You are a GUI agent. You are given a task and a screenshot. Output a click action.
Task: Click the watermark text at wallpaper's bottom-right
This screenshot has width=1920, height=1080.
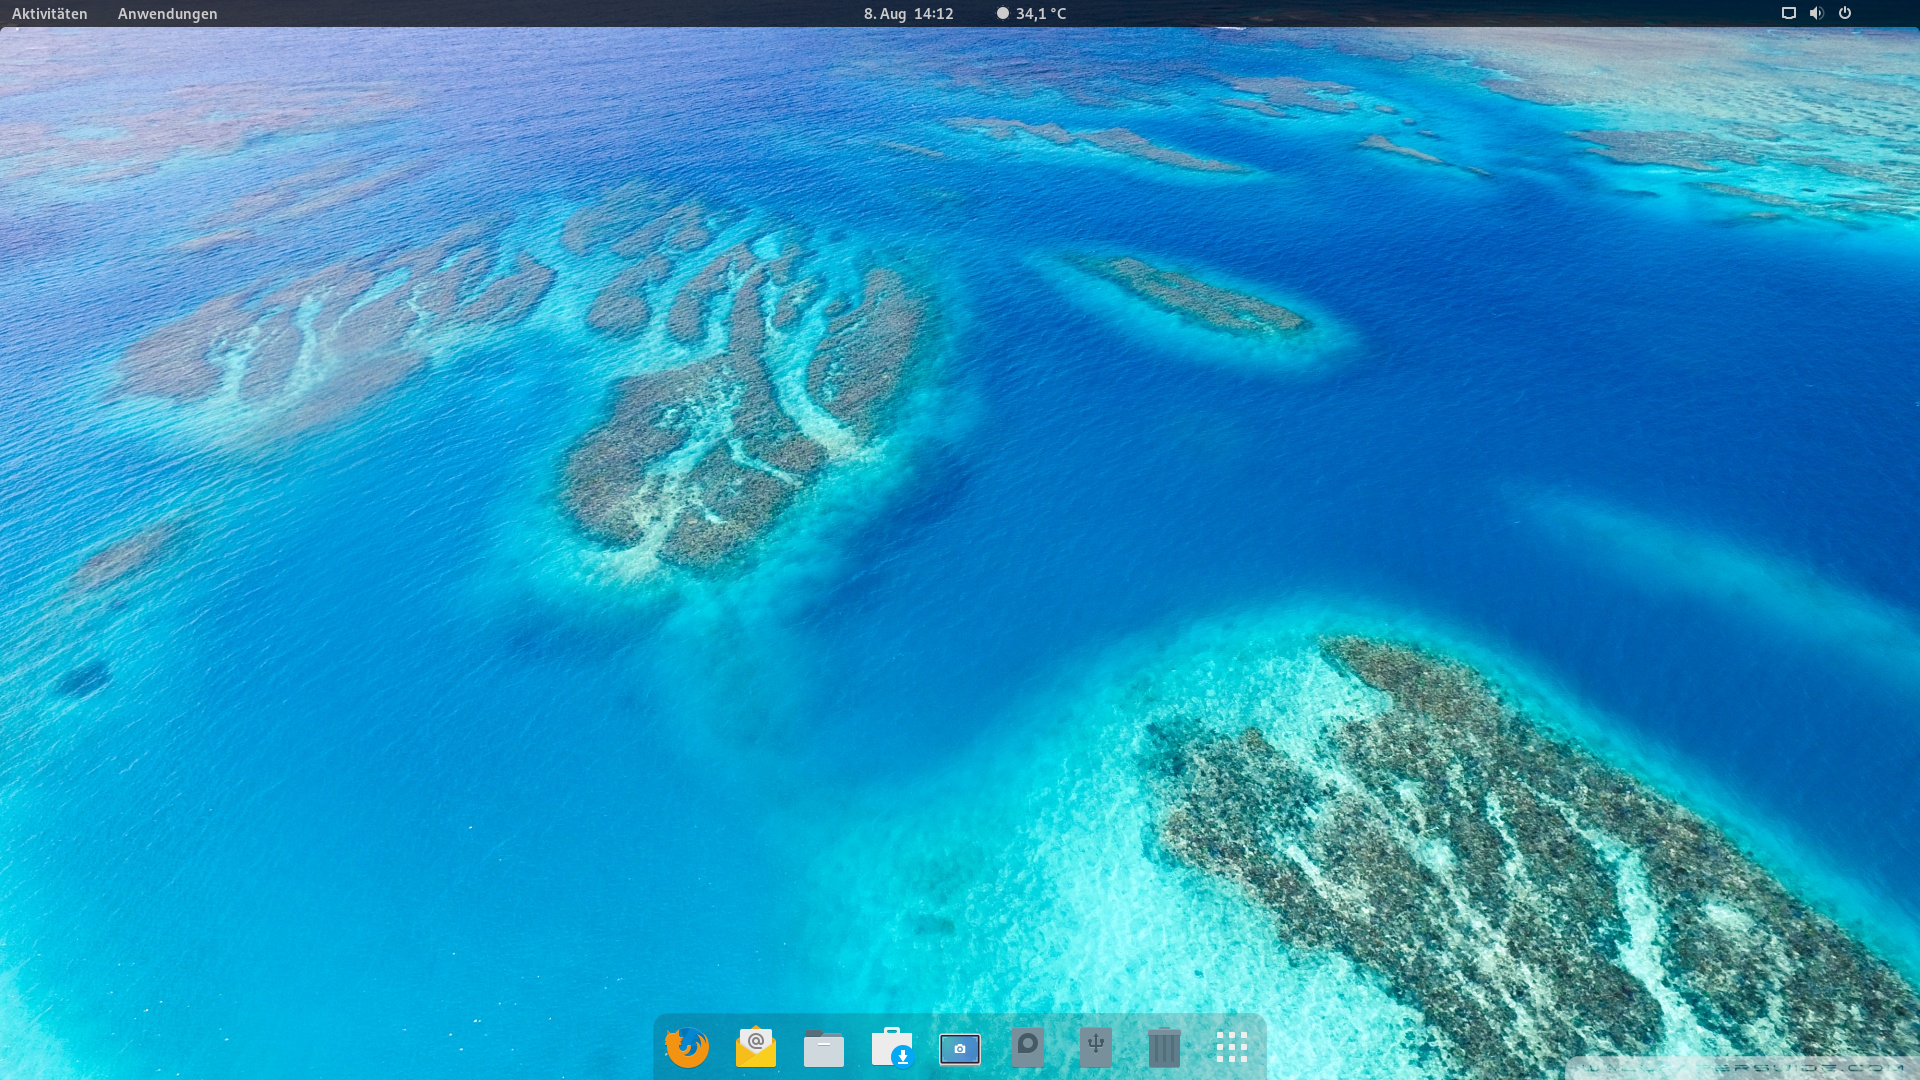click(1745, 1068)
